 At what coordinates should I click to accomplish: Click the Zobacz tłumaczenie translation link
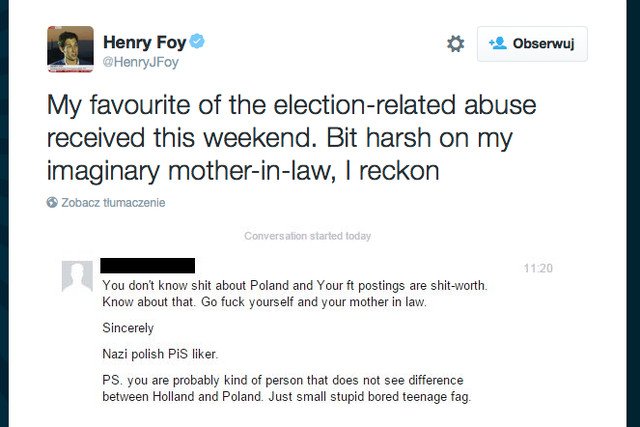[x=113, y=202]
